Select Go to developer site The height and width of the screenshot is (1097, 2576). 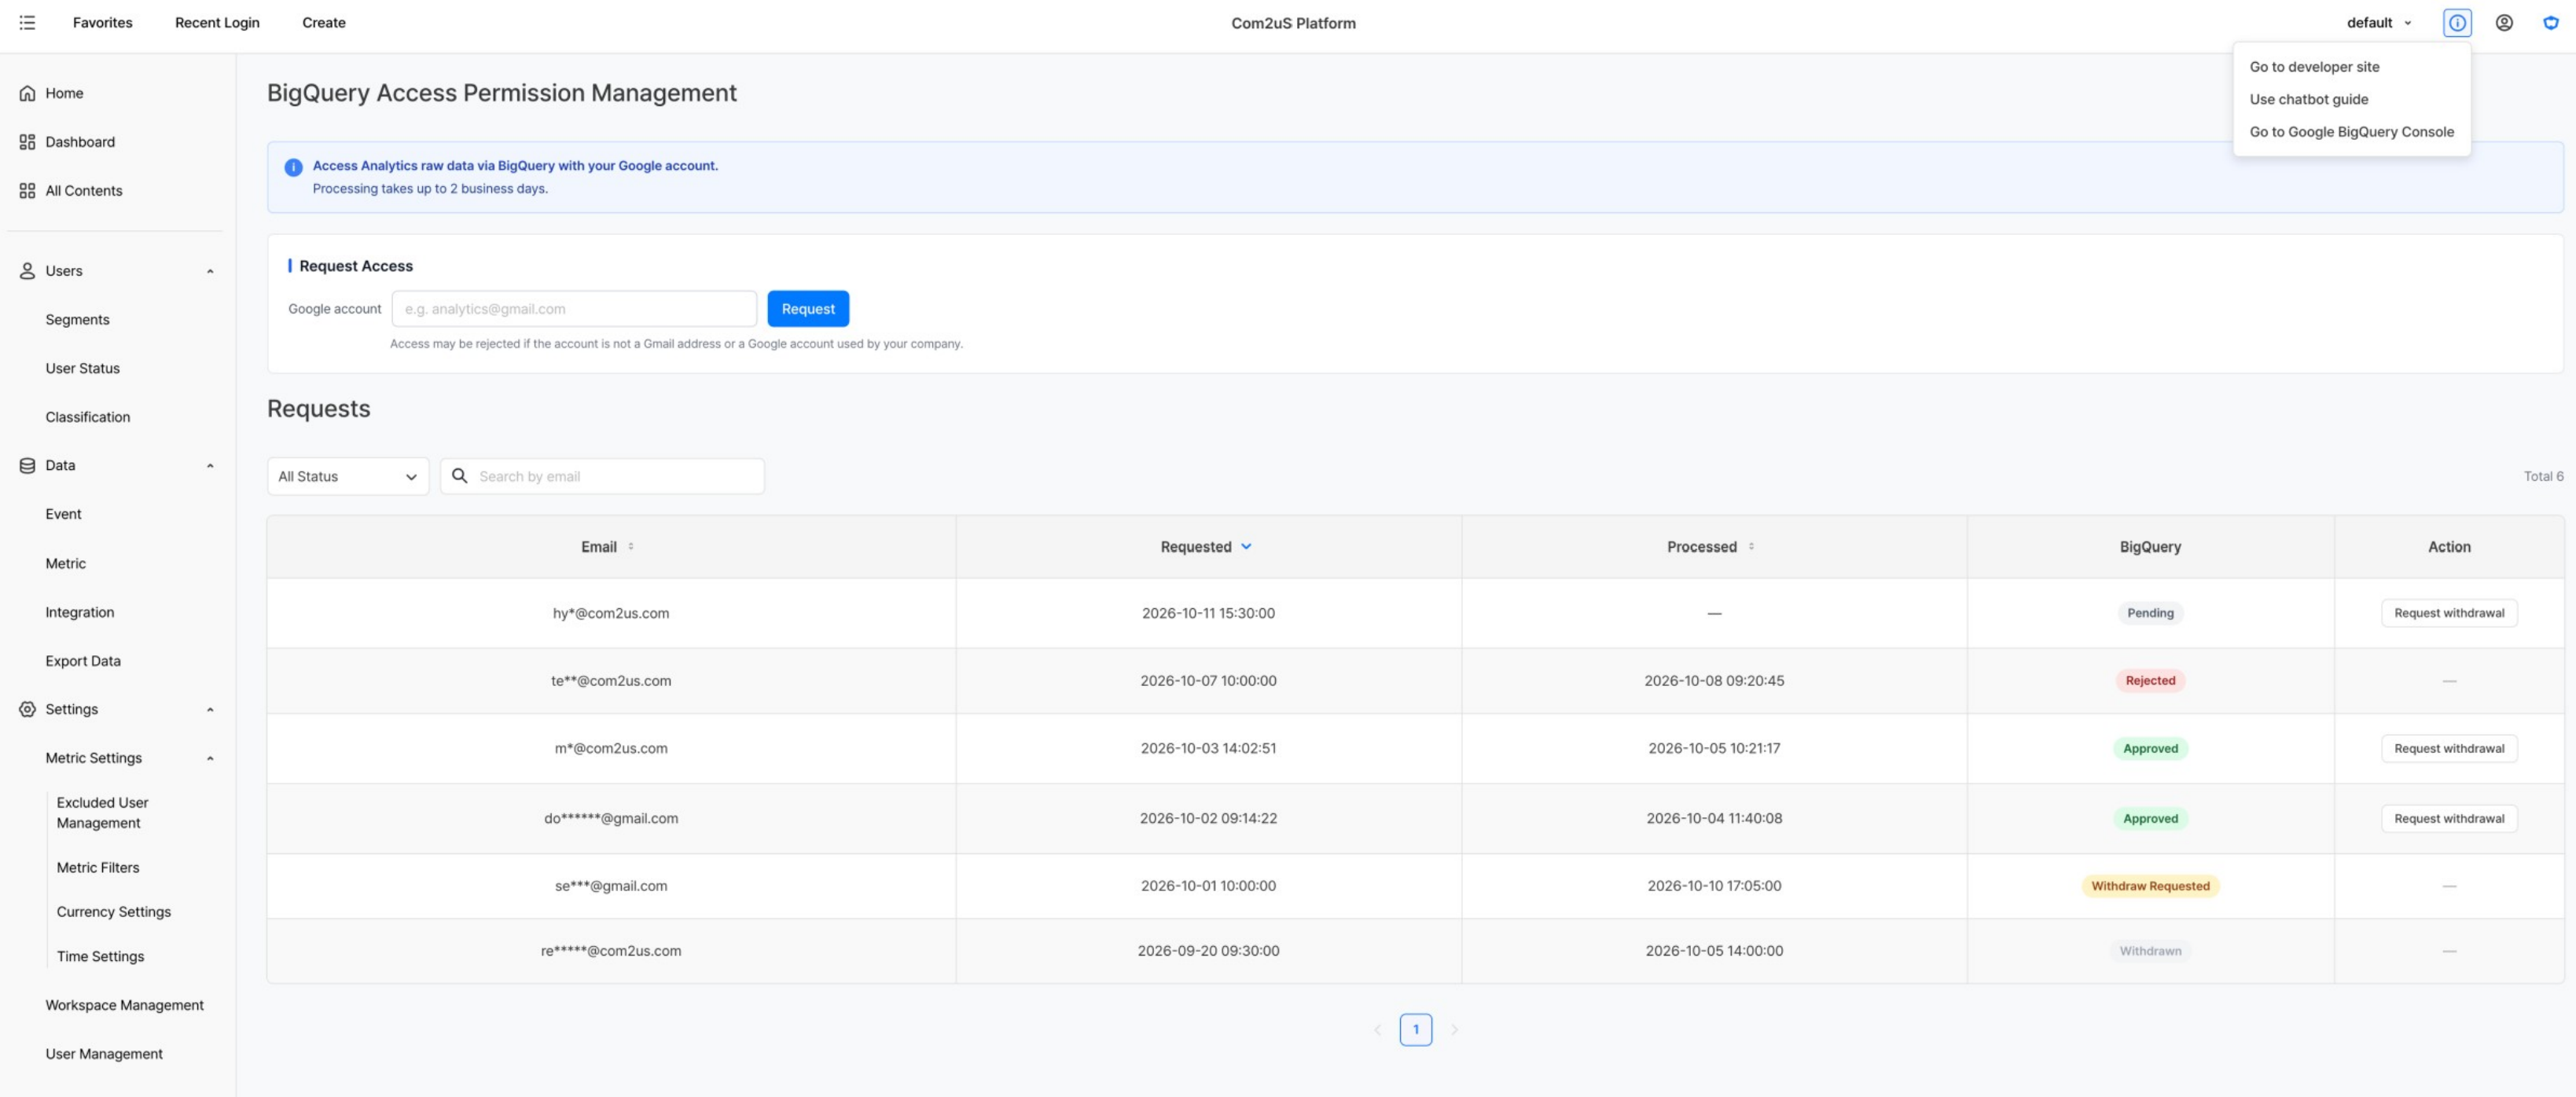point(2314,67)
